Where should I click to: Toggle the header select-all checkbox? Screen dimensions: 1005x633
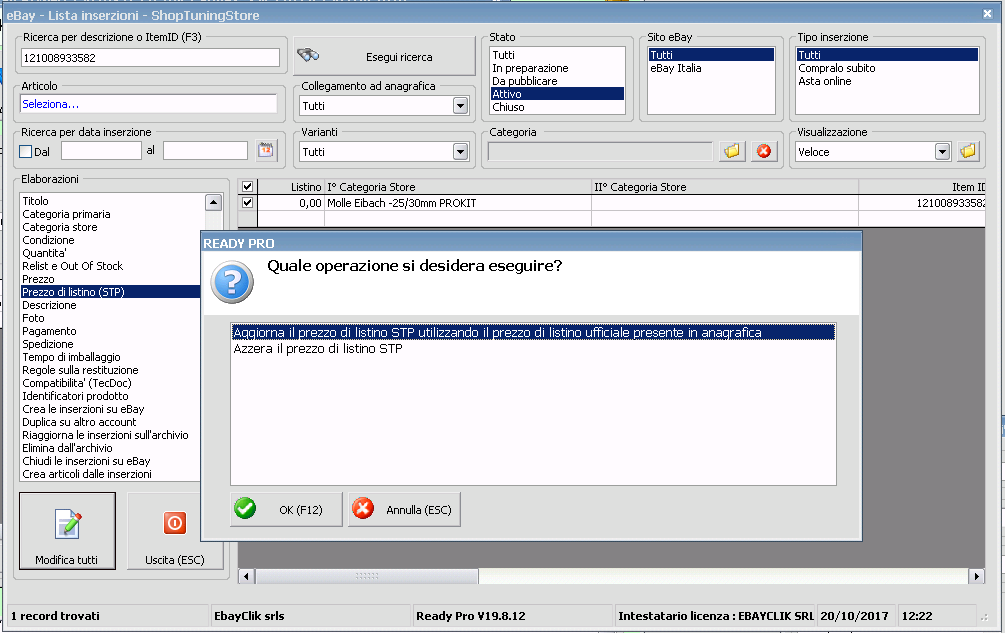point(247,186)
